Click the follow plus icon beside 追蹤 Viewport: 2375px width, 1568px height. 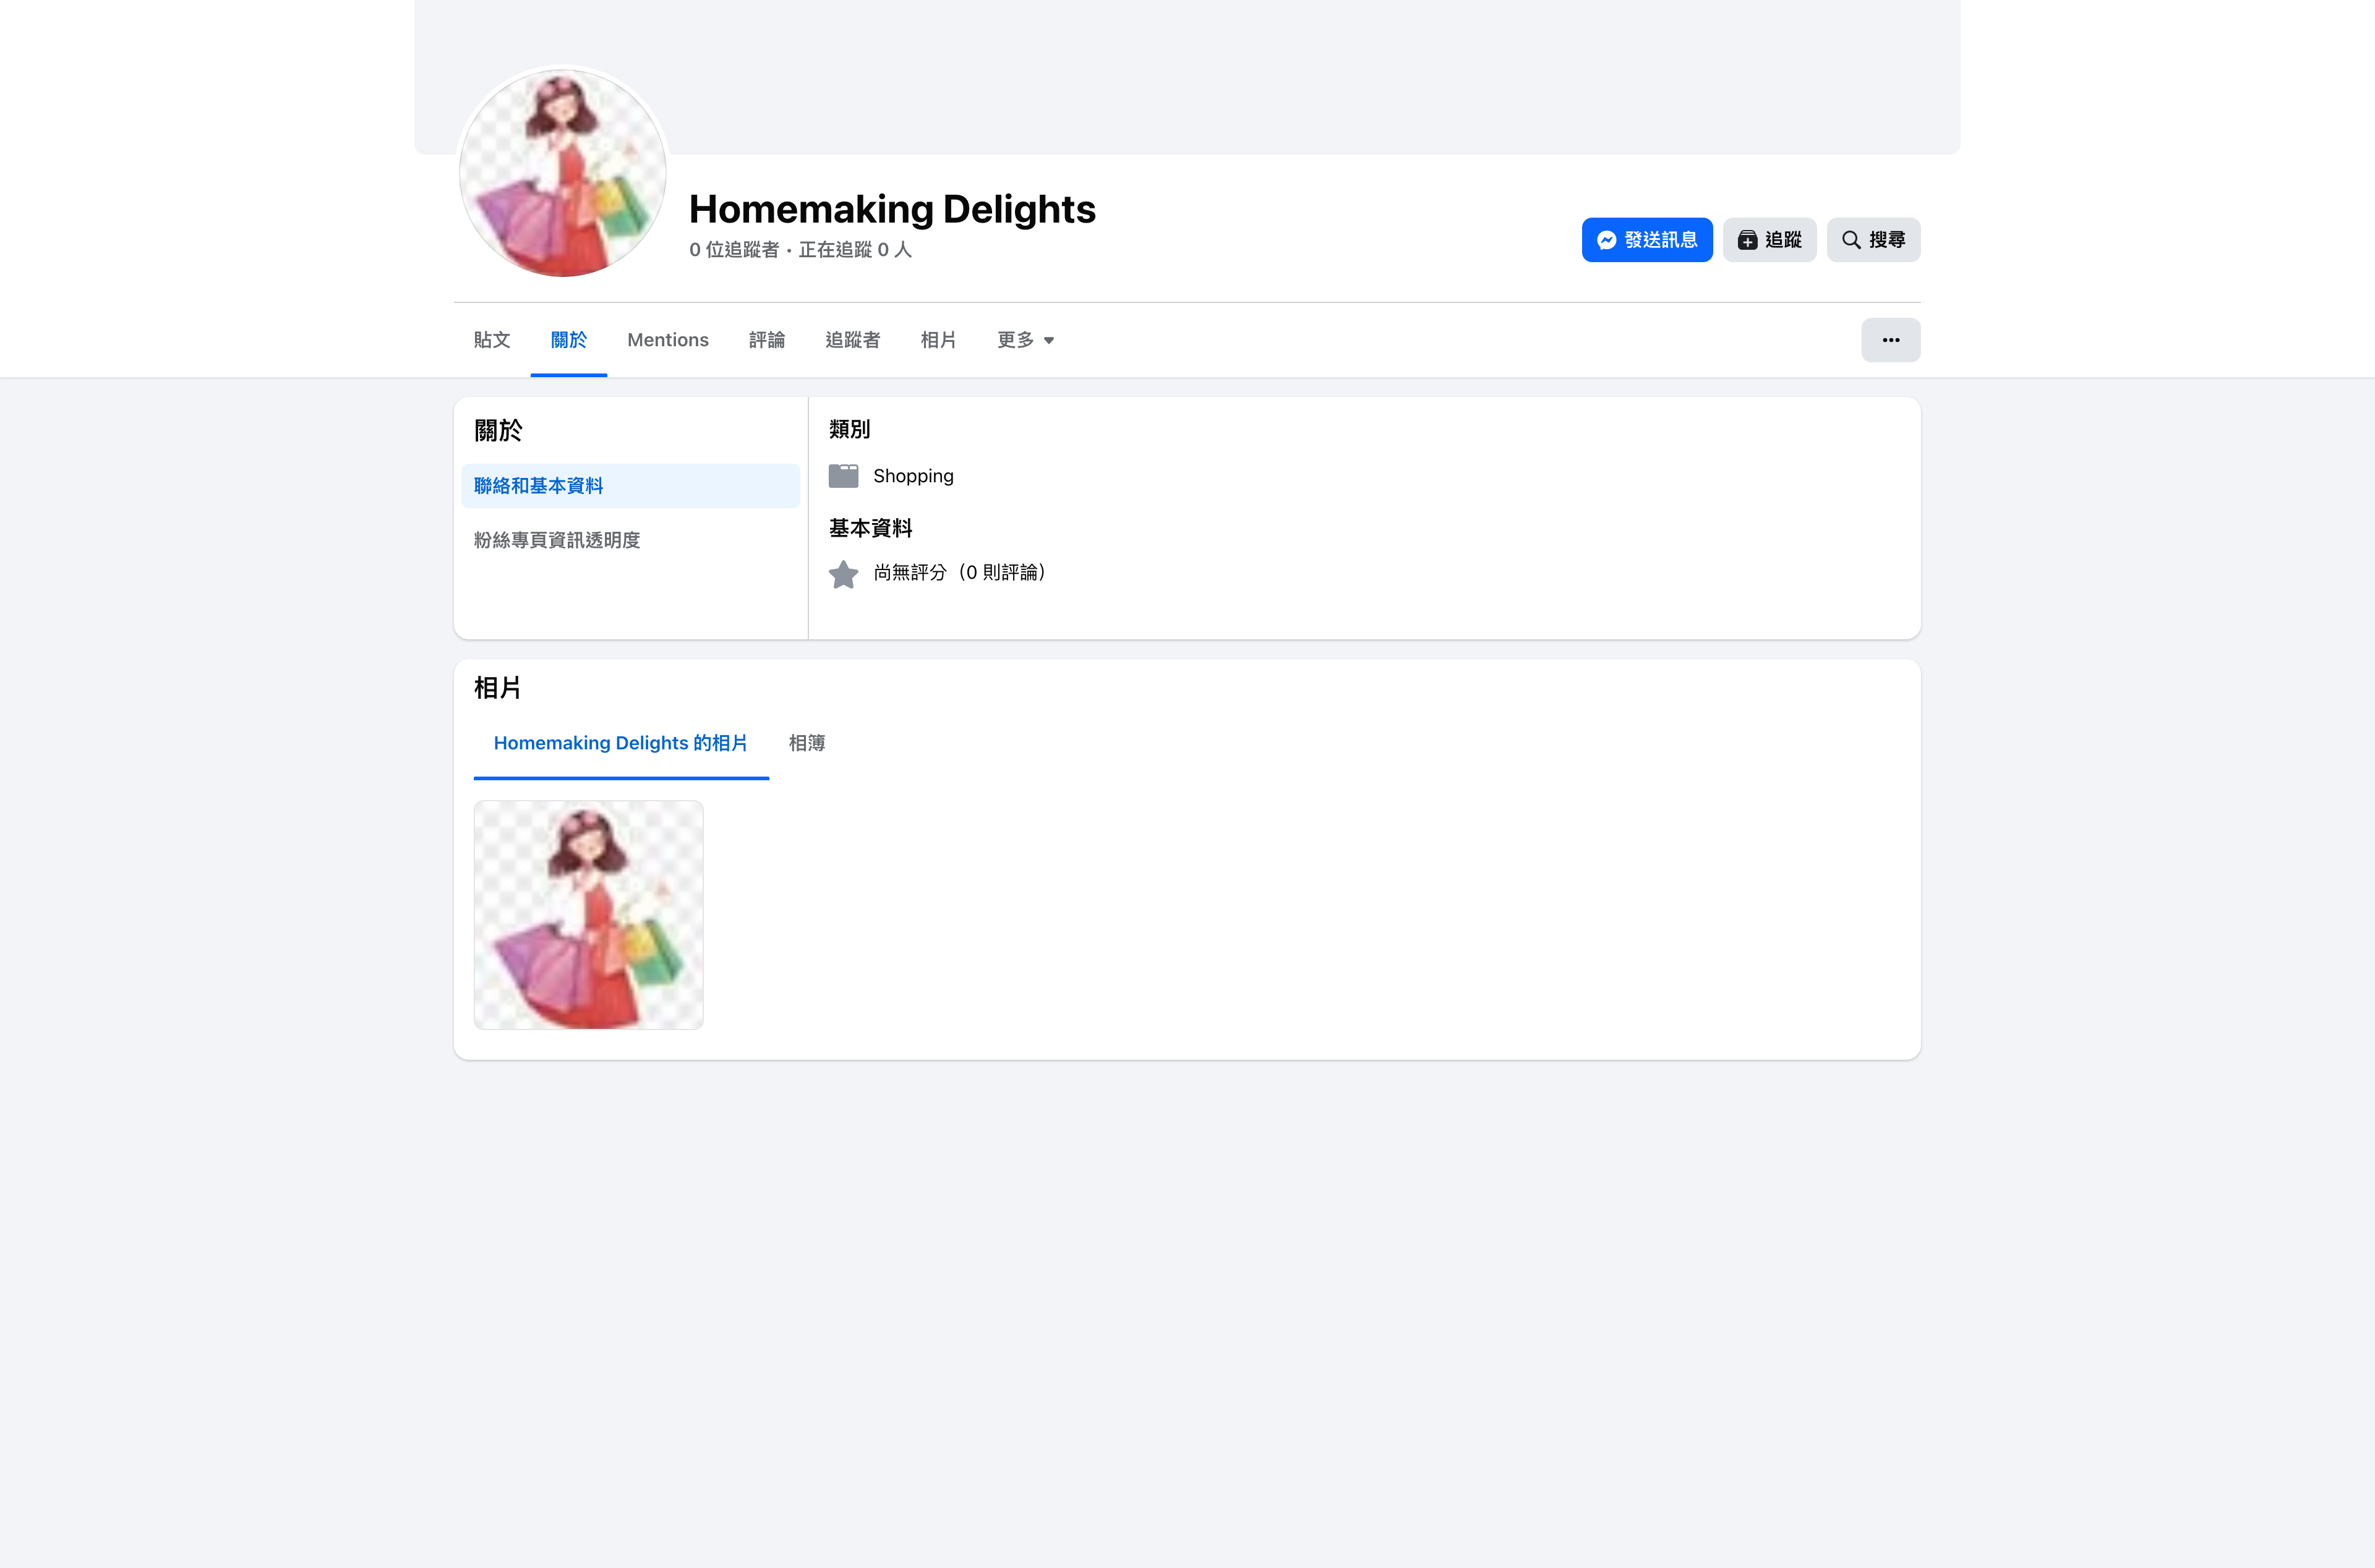point(1747,240)
